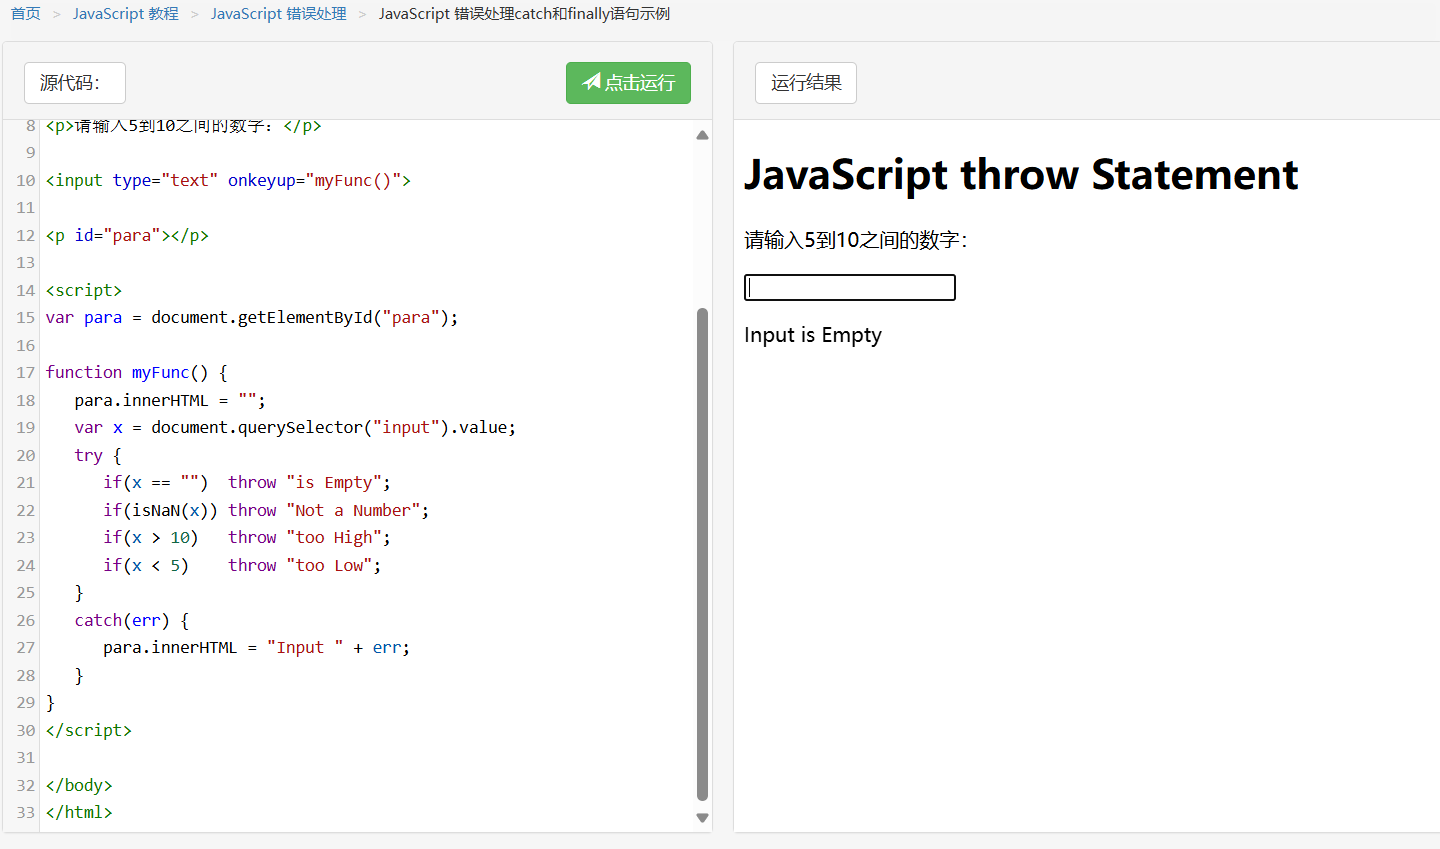Click the 请输入5到10之间的数字 result text
1440x849 pixels.
856,240
